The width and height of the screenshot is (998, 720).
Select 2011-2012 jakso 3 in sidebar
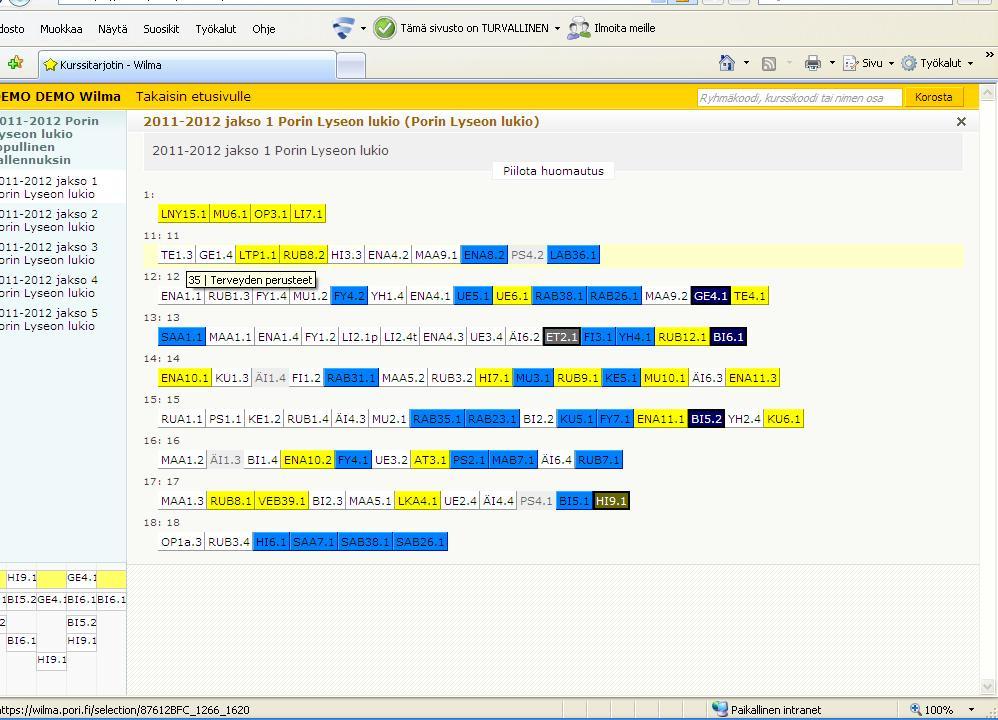[x=48, y=253]
